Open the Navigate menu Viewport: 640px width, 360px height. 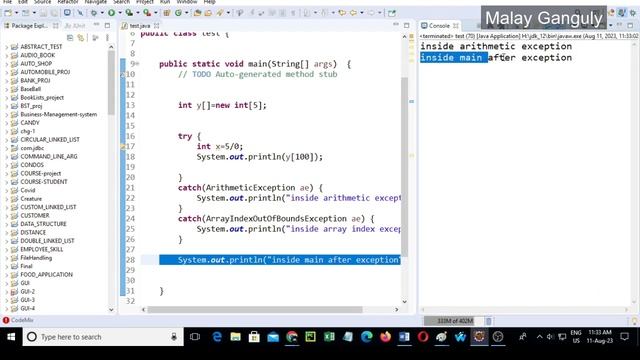[96, 2]
